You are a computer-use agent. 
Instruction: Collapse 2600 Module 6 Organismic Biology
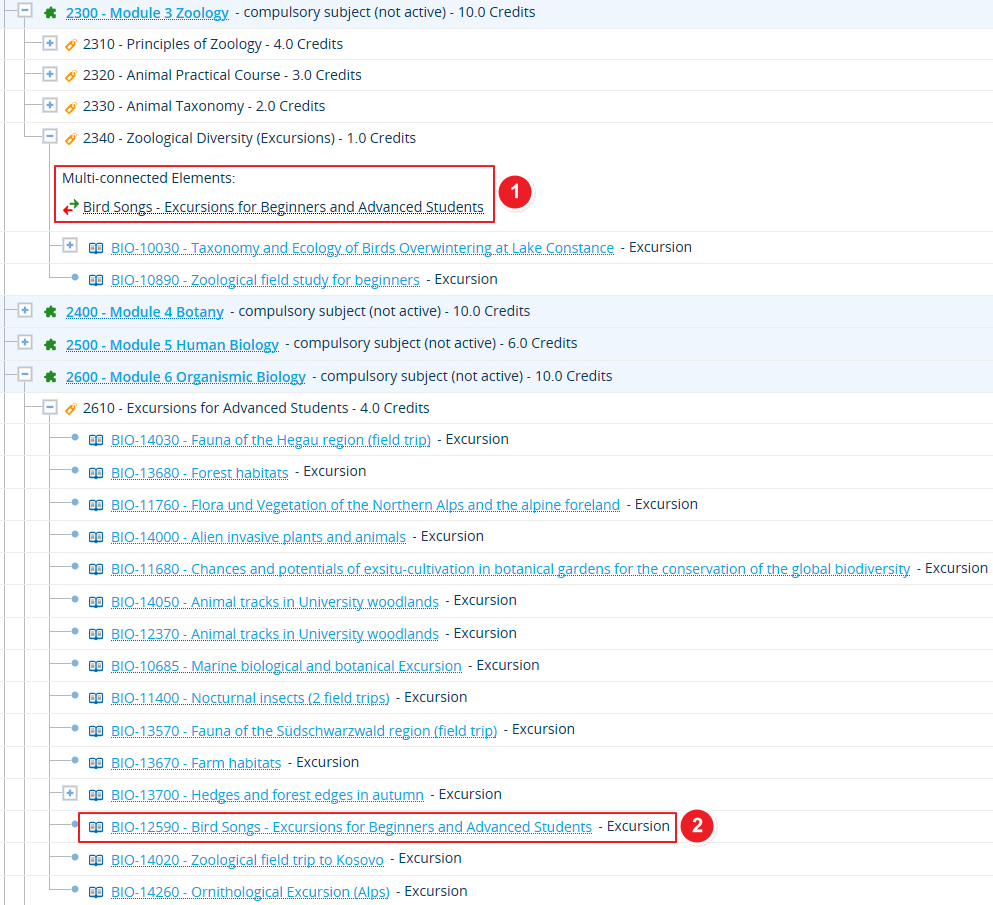(25, 374)
